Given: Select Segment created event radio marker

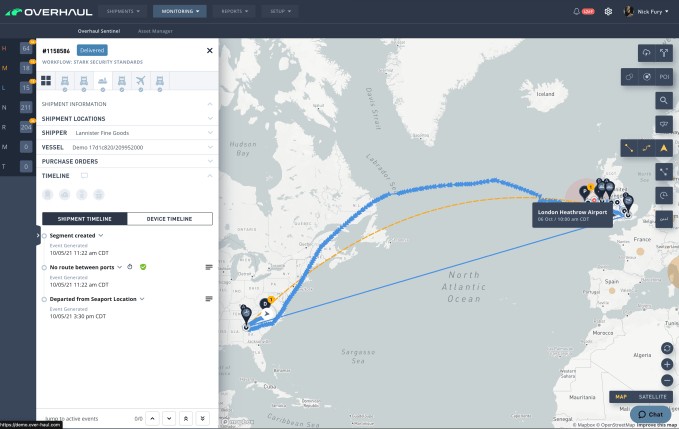Looking at the screenshot, I should click(44, 236).
